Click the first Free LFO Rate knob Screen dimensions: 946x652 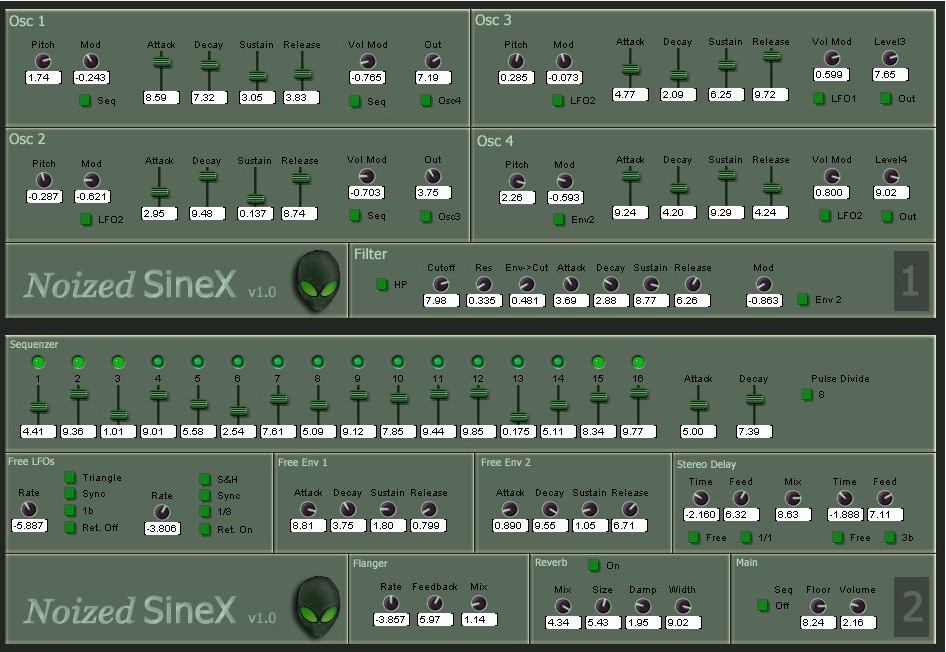pyautogui.click(x=29, y=509)
